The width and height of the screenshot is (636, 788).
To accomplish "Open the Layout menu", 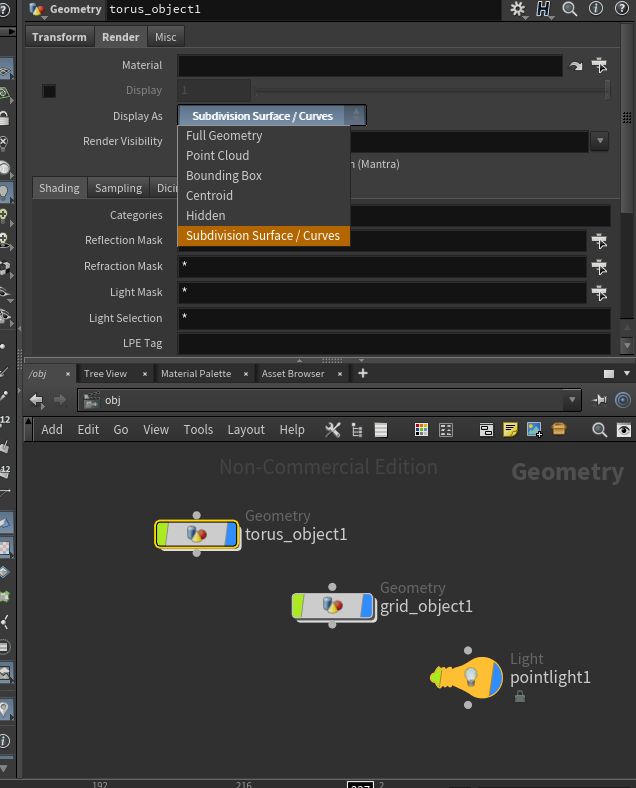I will coord(246,429).
